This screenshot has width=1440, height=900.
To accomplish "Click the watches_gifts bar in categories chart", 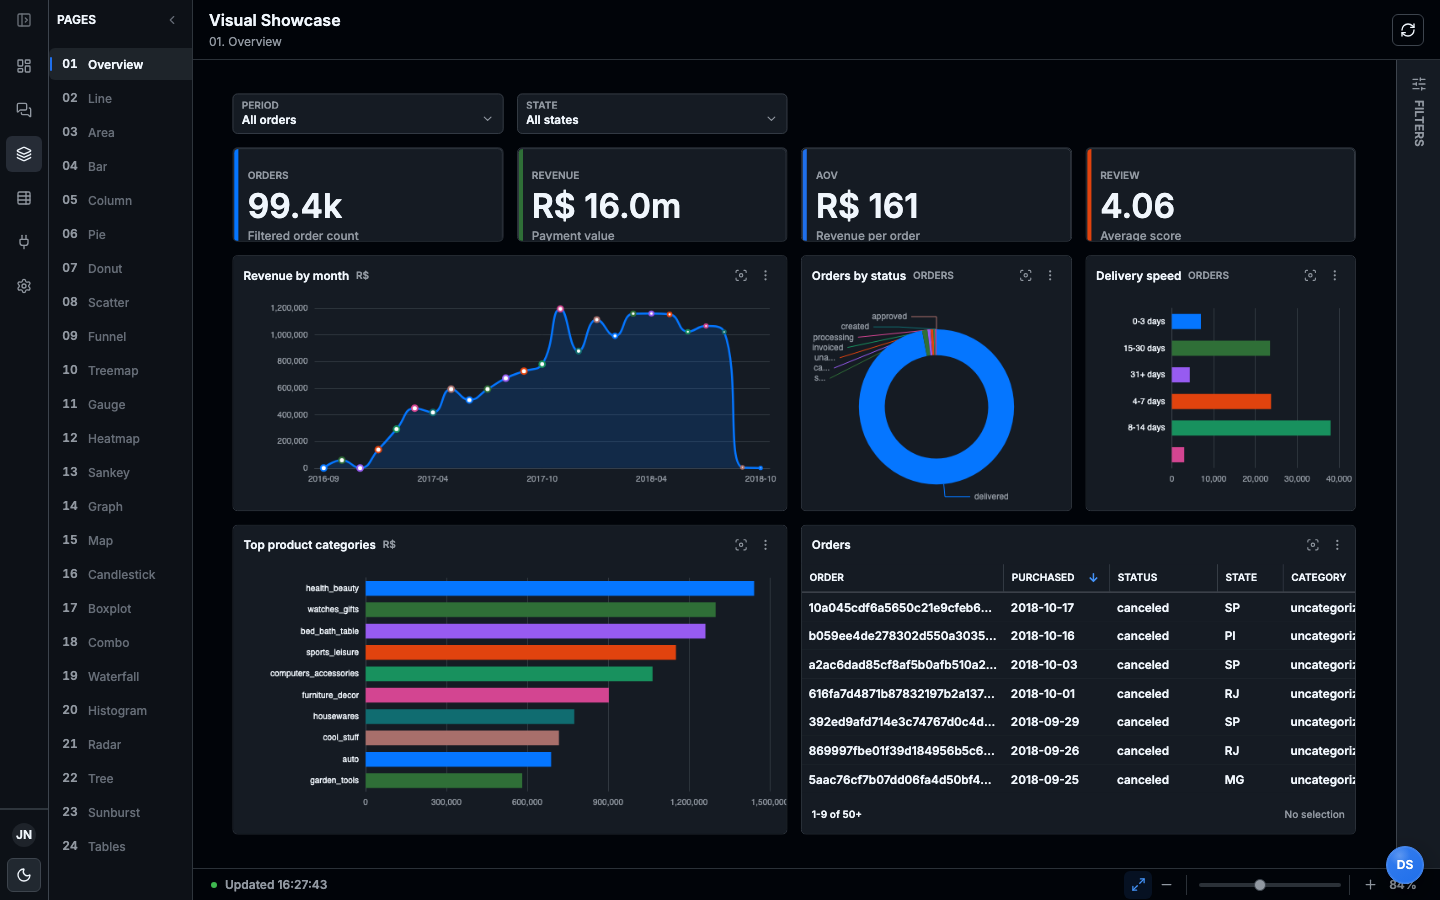I will [541, 610].
